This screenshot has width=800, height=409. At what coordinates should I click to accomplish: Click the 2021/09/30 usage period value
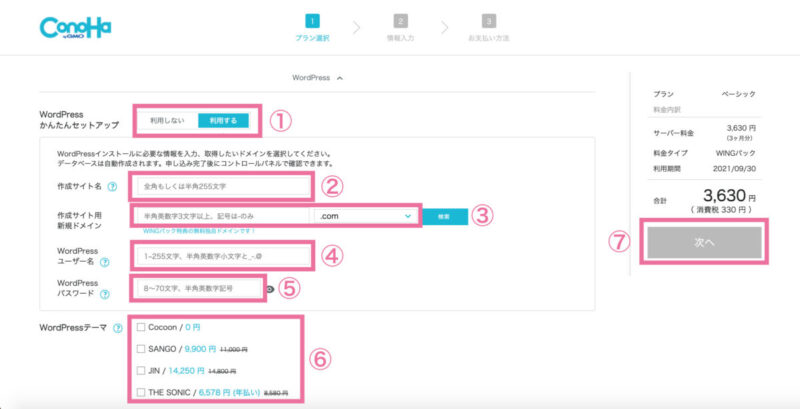736,168
